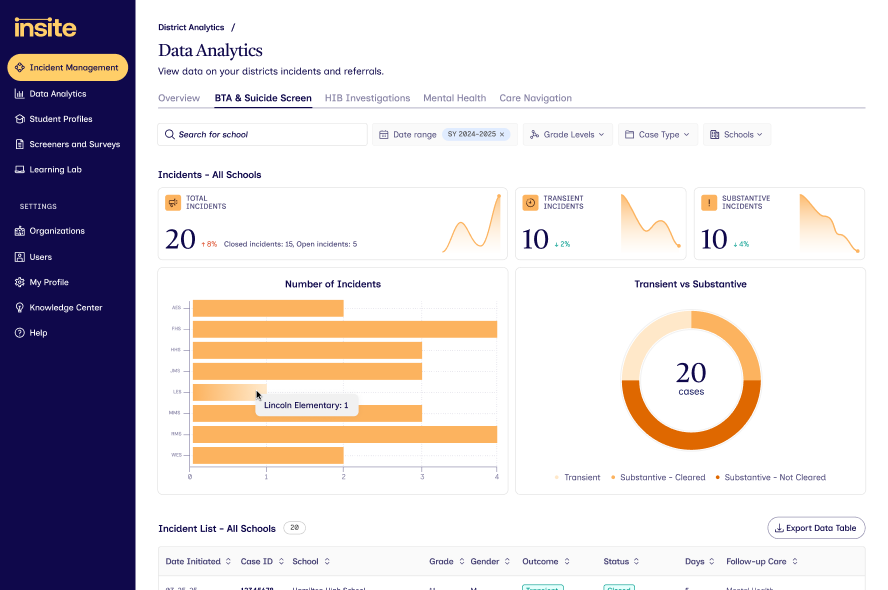888x590 pixels.
Task: Click the Organizations building icon
Action: coord(20,231)
